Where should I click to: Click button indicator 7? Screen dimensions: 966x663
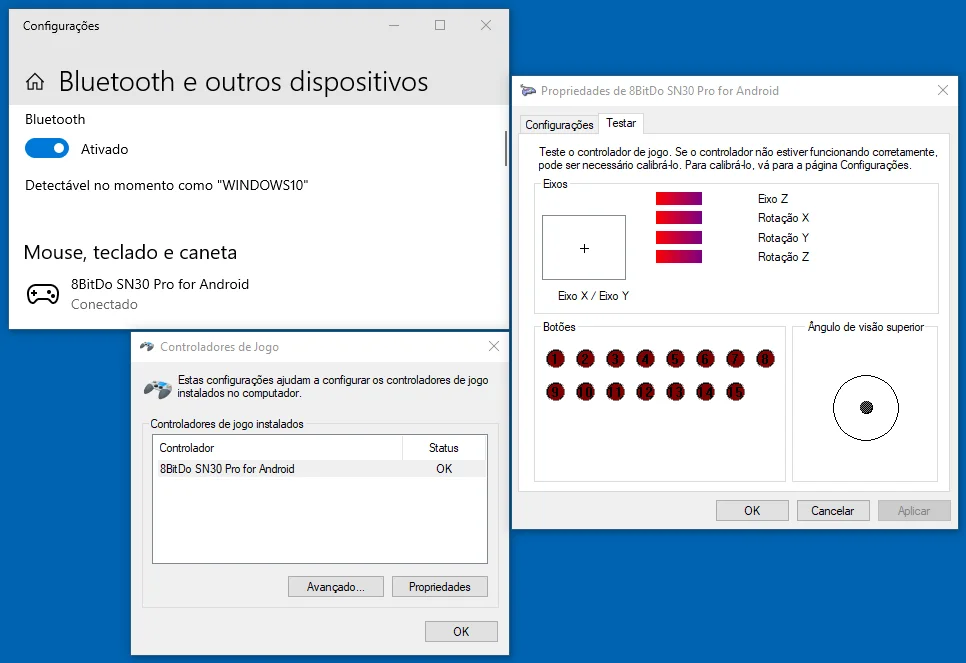pos(735,359)
